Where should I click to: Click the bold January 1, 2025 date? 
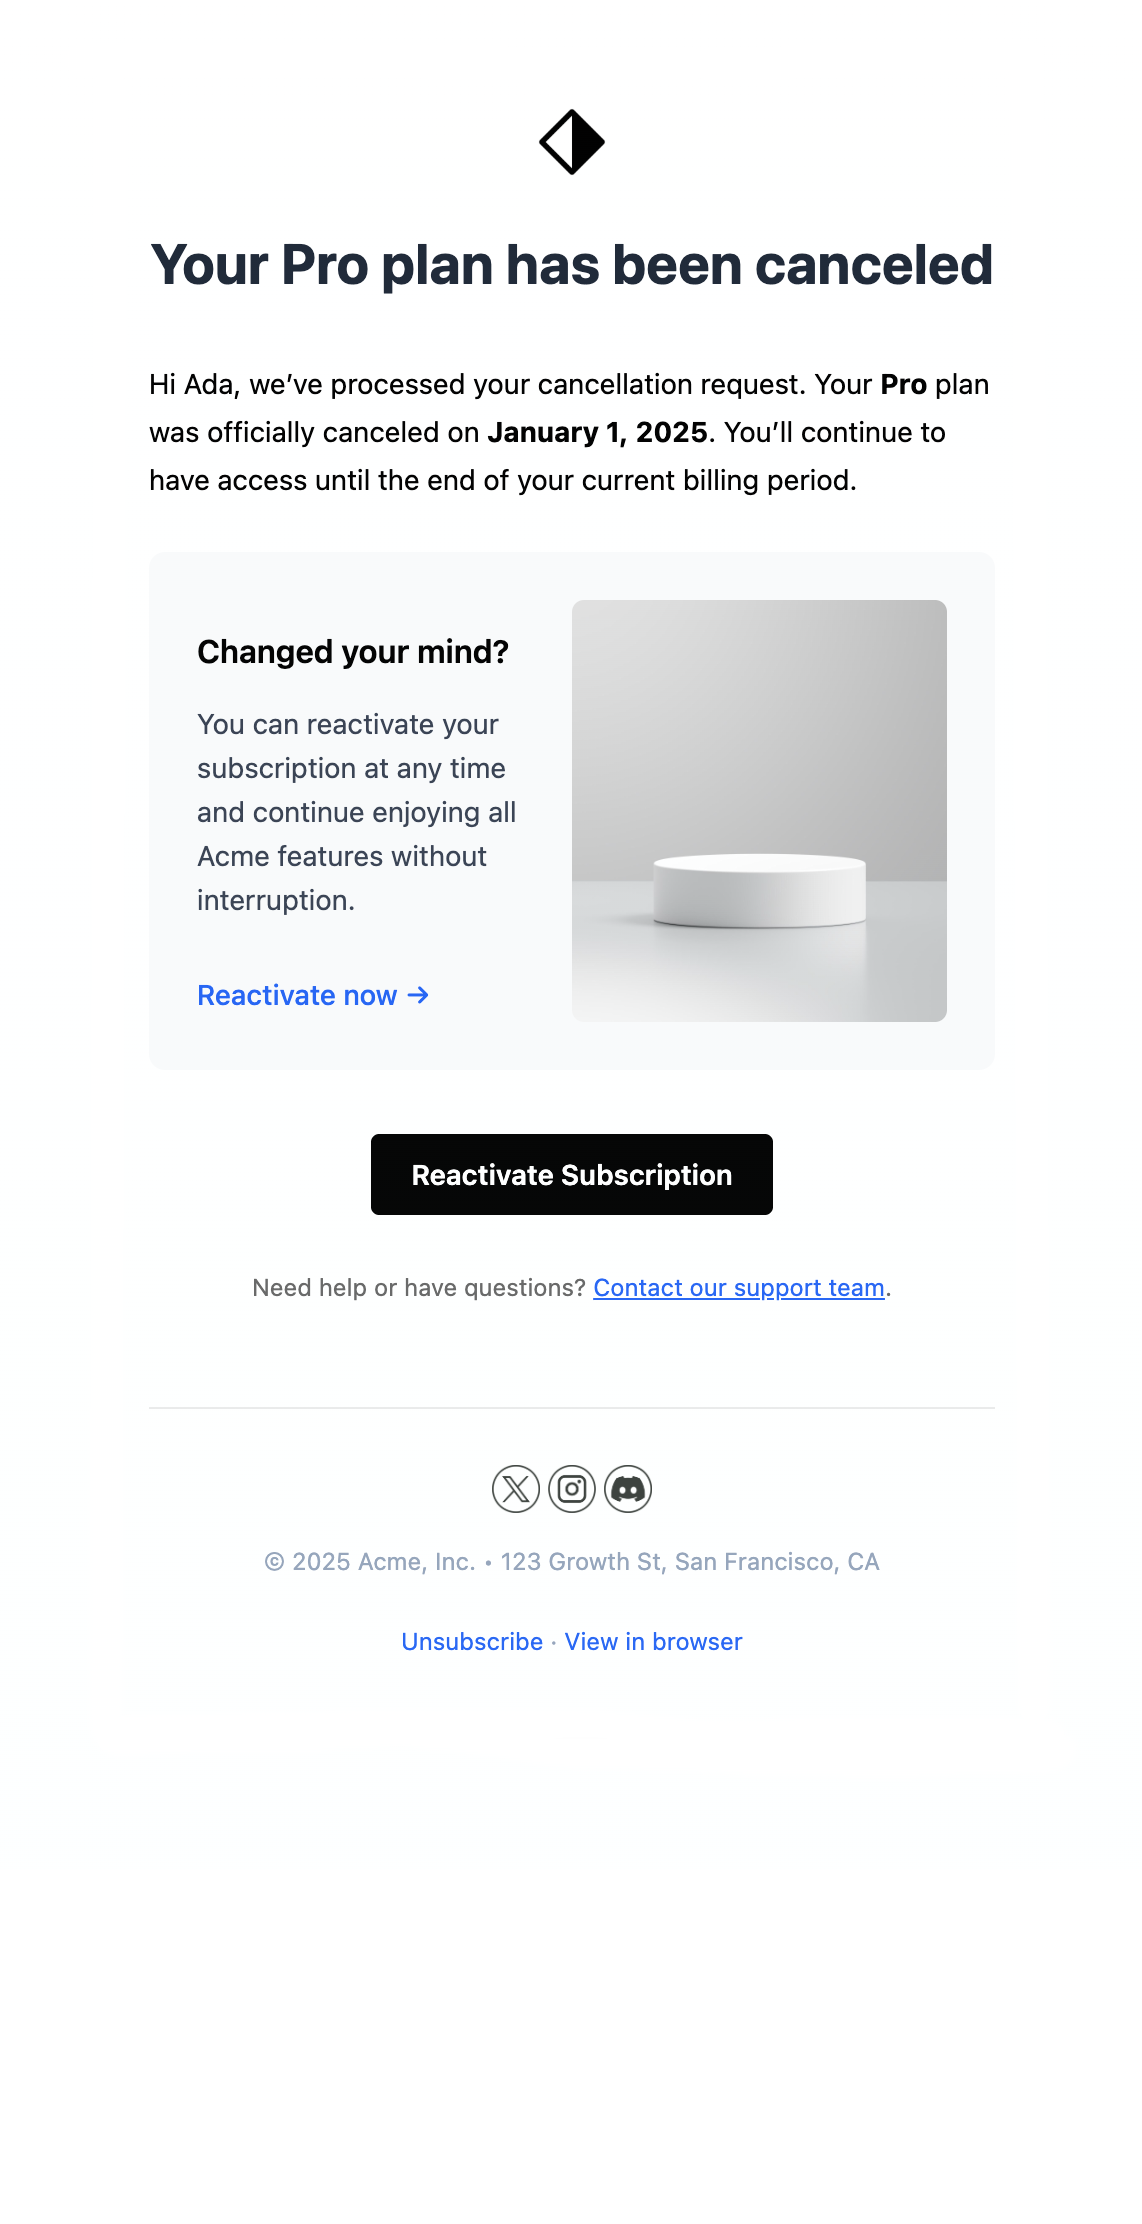coord(598,432)
